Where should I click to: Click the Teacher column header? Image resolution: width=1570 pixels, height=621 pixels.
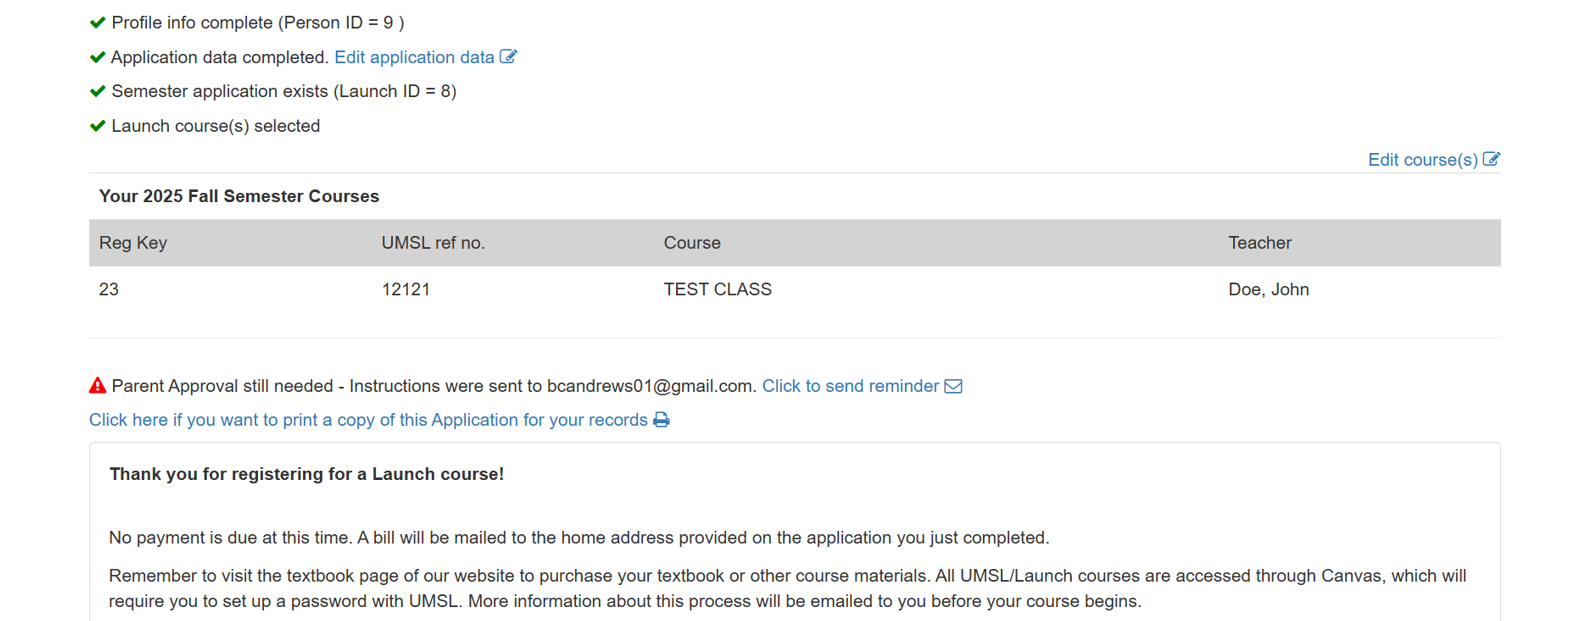(x=1259, y=242)
